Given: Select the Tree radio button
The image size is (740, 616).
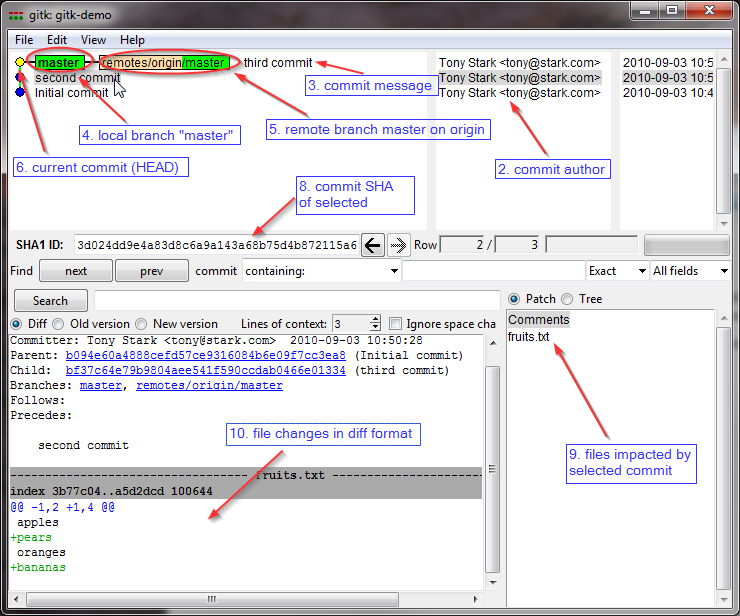Looking at the screenshot, I should 567,299.
